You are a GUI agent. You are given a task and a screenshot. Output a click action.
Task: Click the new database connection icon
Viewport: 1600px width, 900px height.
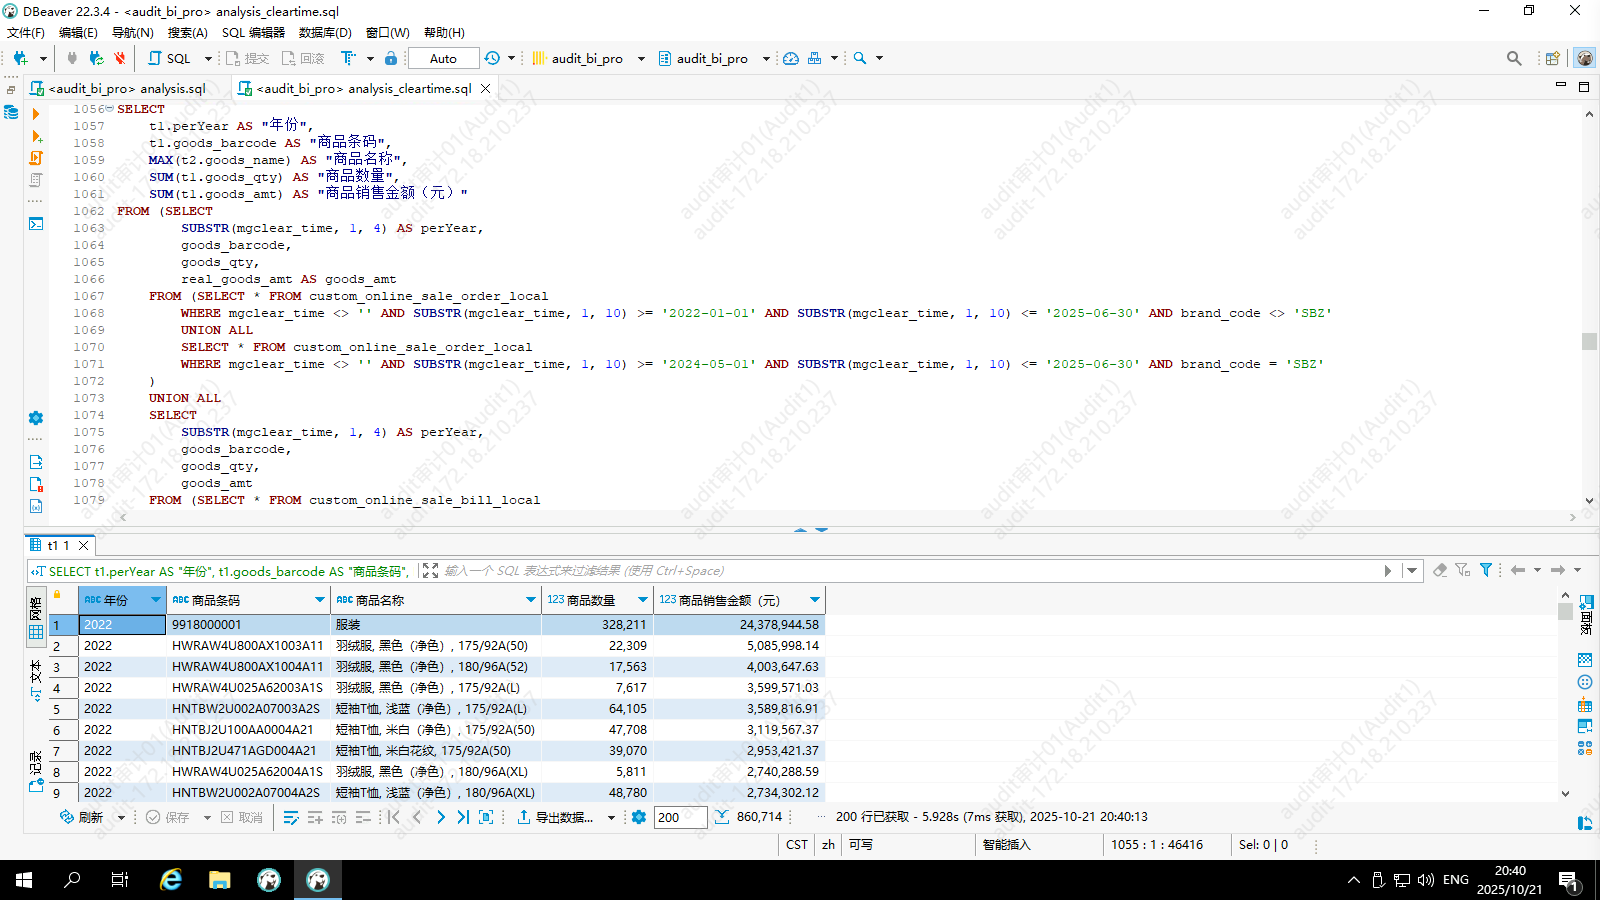20,58
